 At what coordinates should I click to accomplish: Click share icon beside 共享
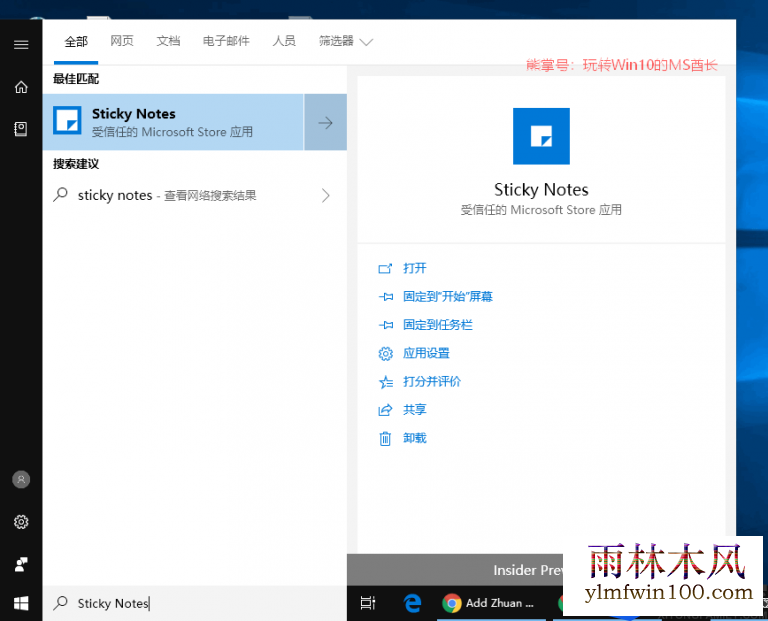(385, 410)
